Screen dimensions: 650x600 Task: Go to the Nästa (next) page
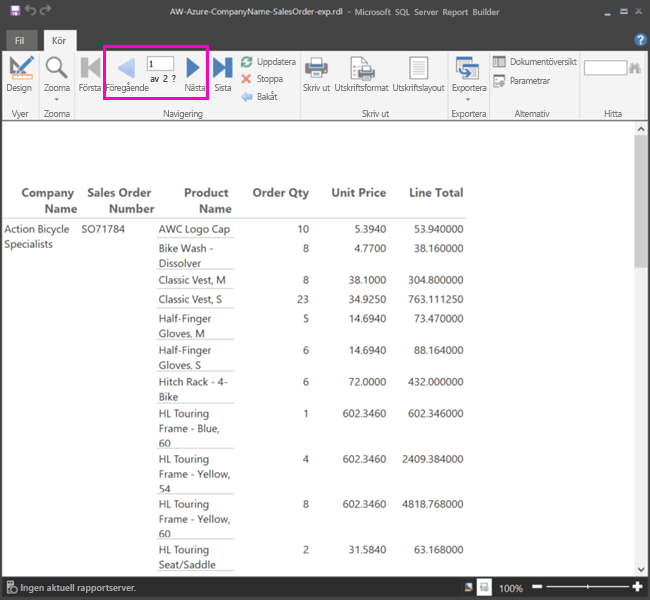(194, 74)
